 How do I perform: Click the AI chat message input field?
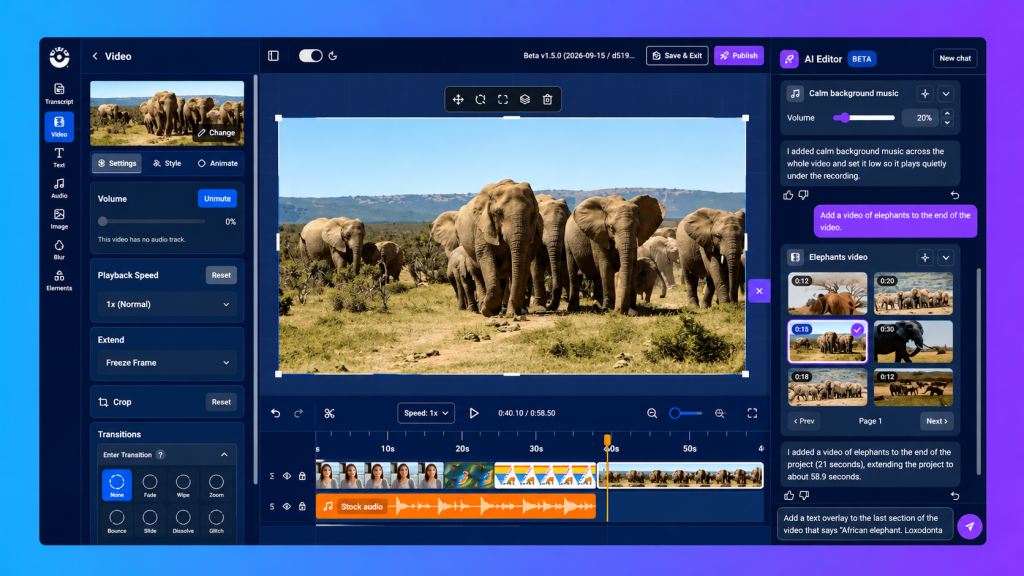[x=865, y=524]
